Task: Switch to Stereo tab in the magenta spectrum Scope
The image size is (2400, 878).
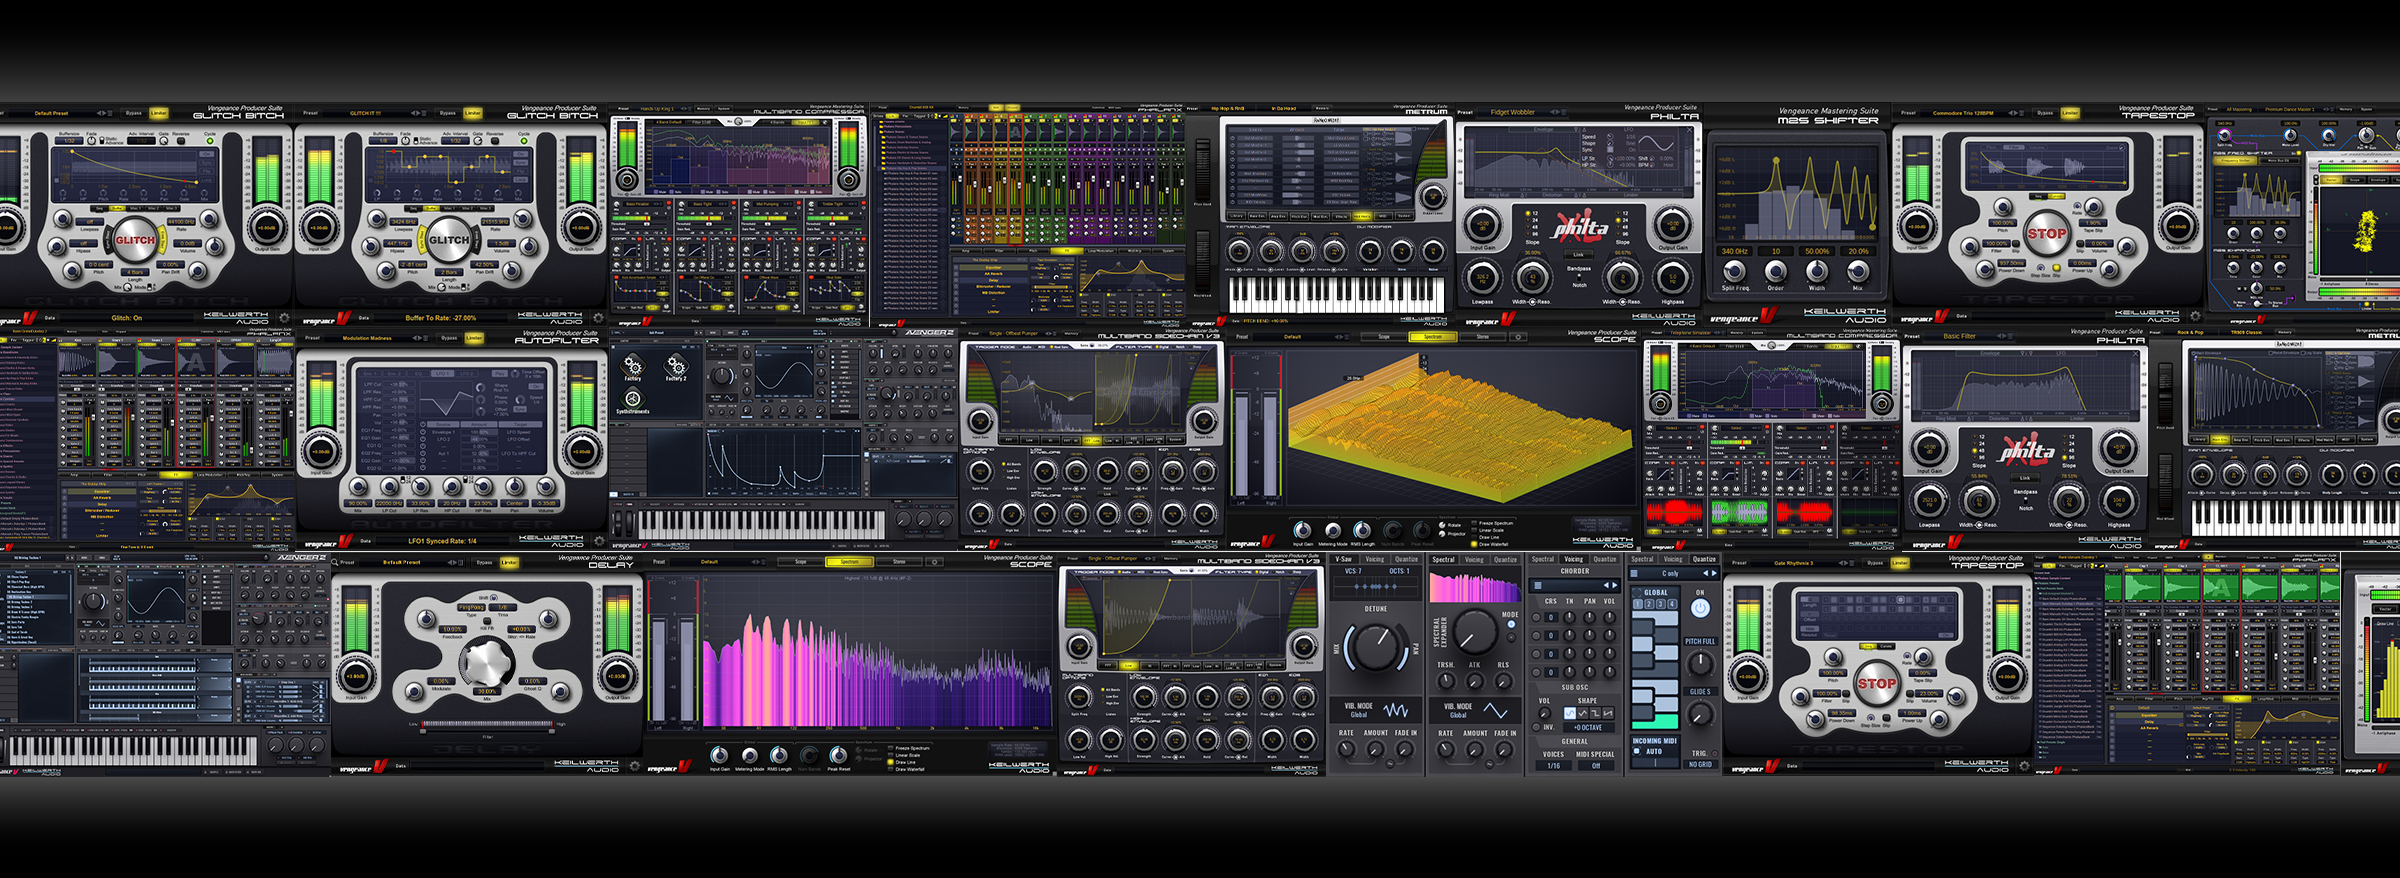Action: 899,562
